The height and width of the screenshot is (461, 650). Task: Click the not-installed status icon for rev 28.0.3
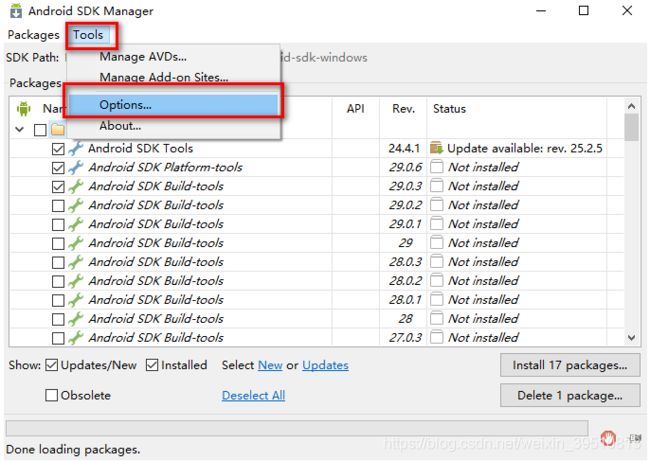tap(437, 262)
